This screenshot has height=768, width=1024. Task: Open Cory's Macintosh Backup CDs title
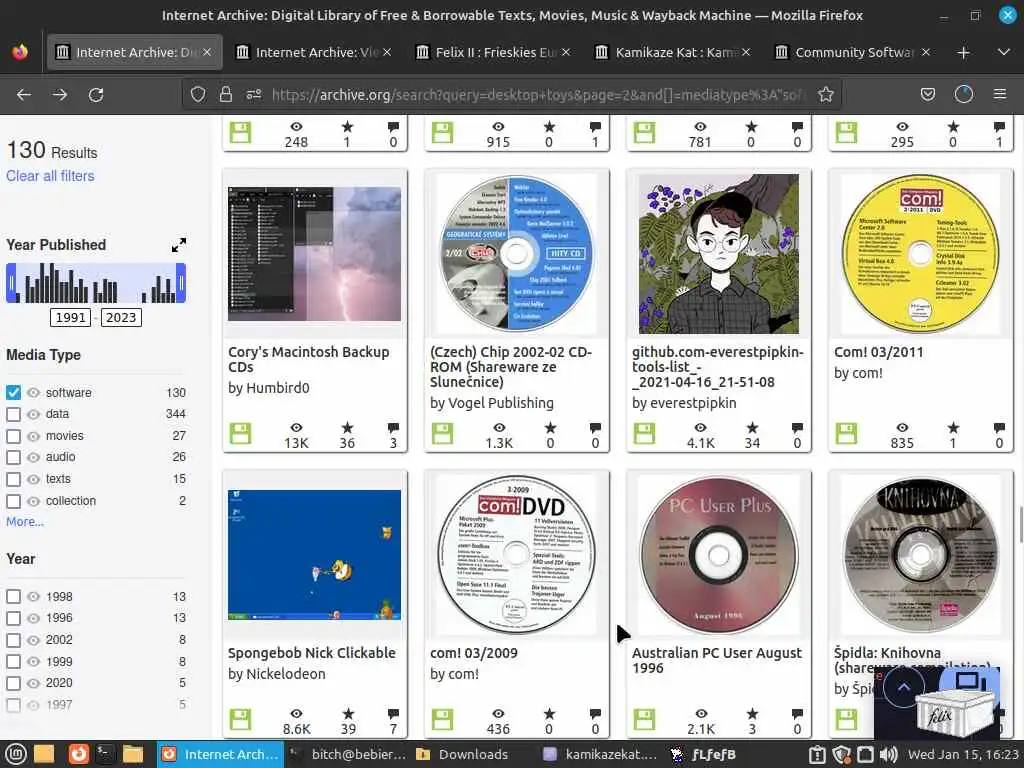coord(308,359)
